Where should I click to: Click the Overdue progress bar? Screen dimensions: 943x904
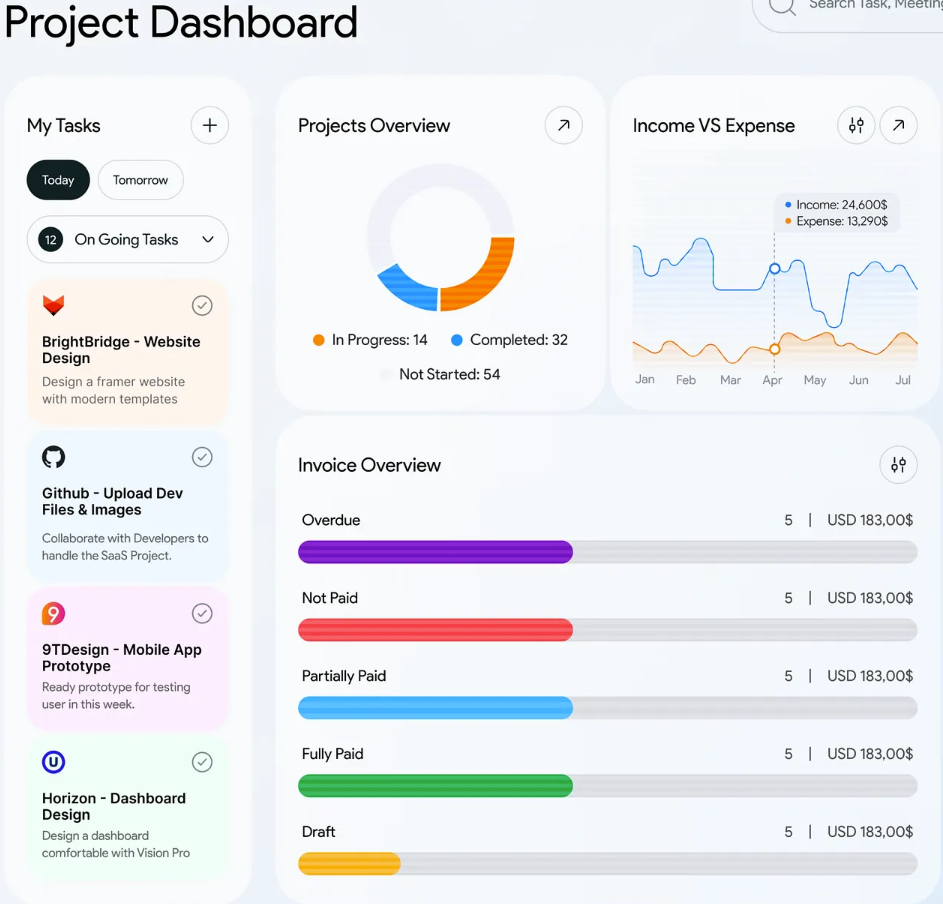click(x=435, y=551)
